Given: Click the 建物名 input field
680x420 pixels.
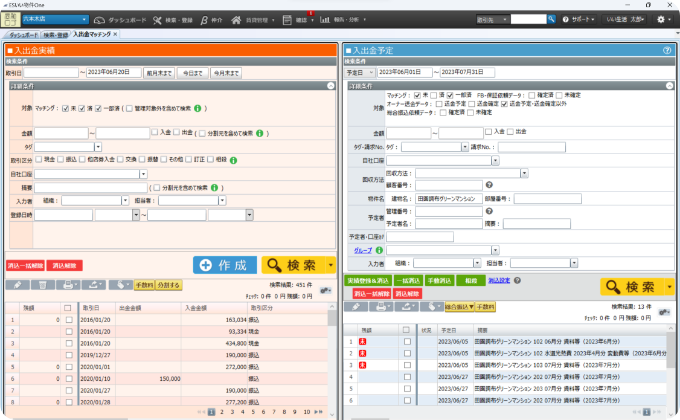Looking at the screenshot, I should pyautogui.click(x=448, y=199).
